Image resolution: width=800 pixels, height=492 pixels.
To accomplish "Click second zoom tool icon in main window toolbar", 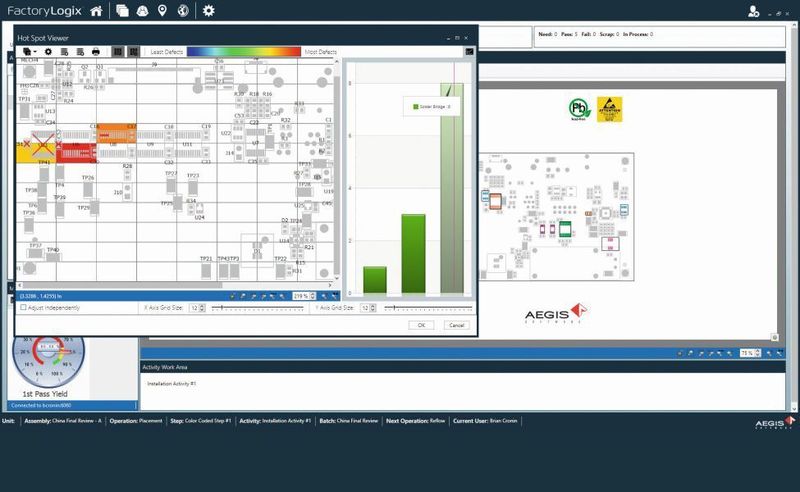I will [690, 353].
